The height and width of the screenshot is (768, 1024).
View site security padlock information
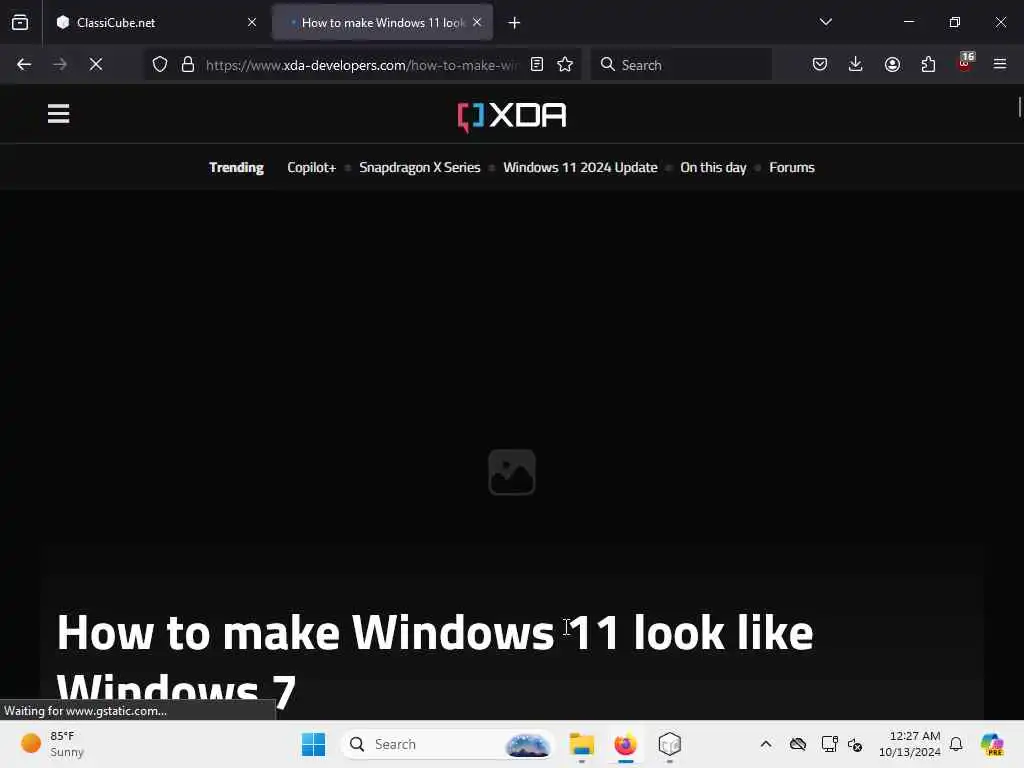point(188,65)
